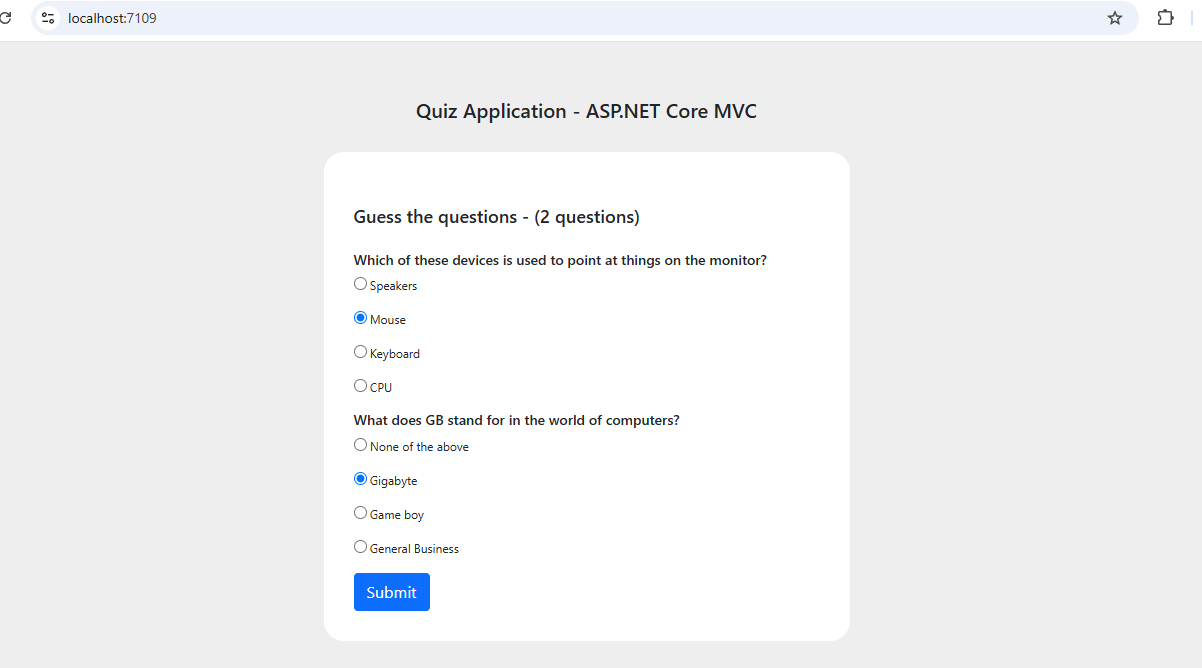Choose the General Business radio button

coord(361,547)
